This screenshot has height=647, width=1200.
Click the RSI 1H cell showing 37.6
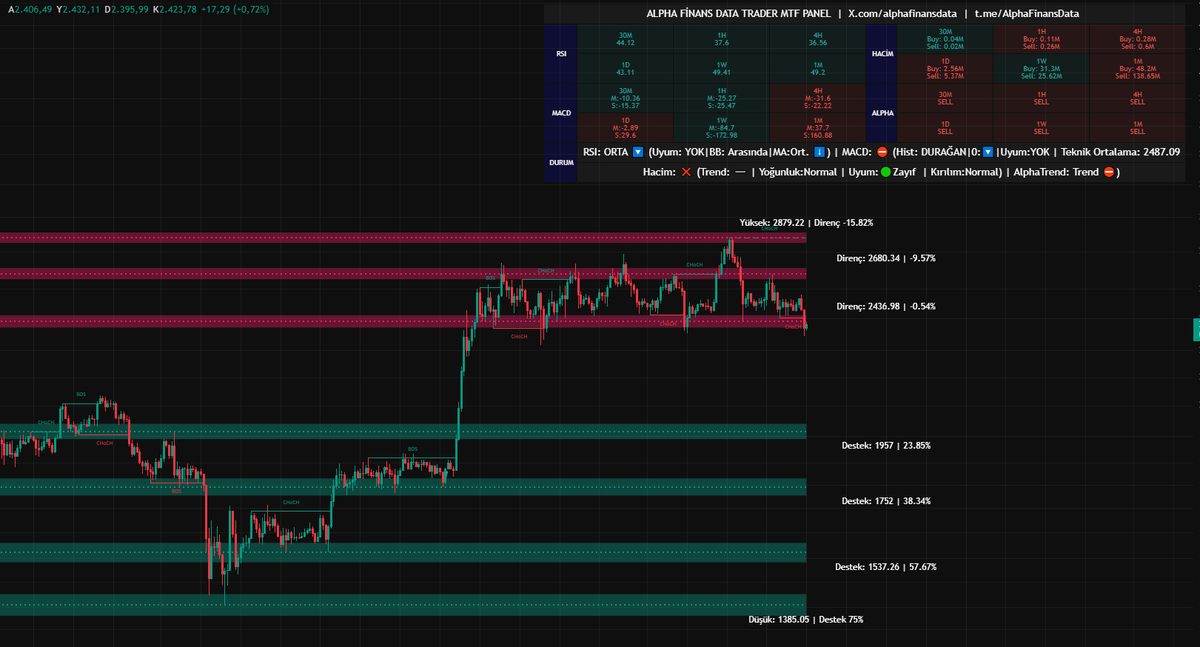pos(721,39)
